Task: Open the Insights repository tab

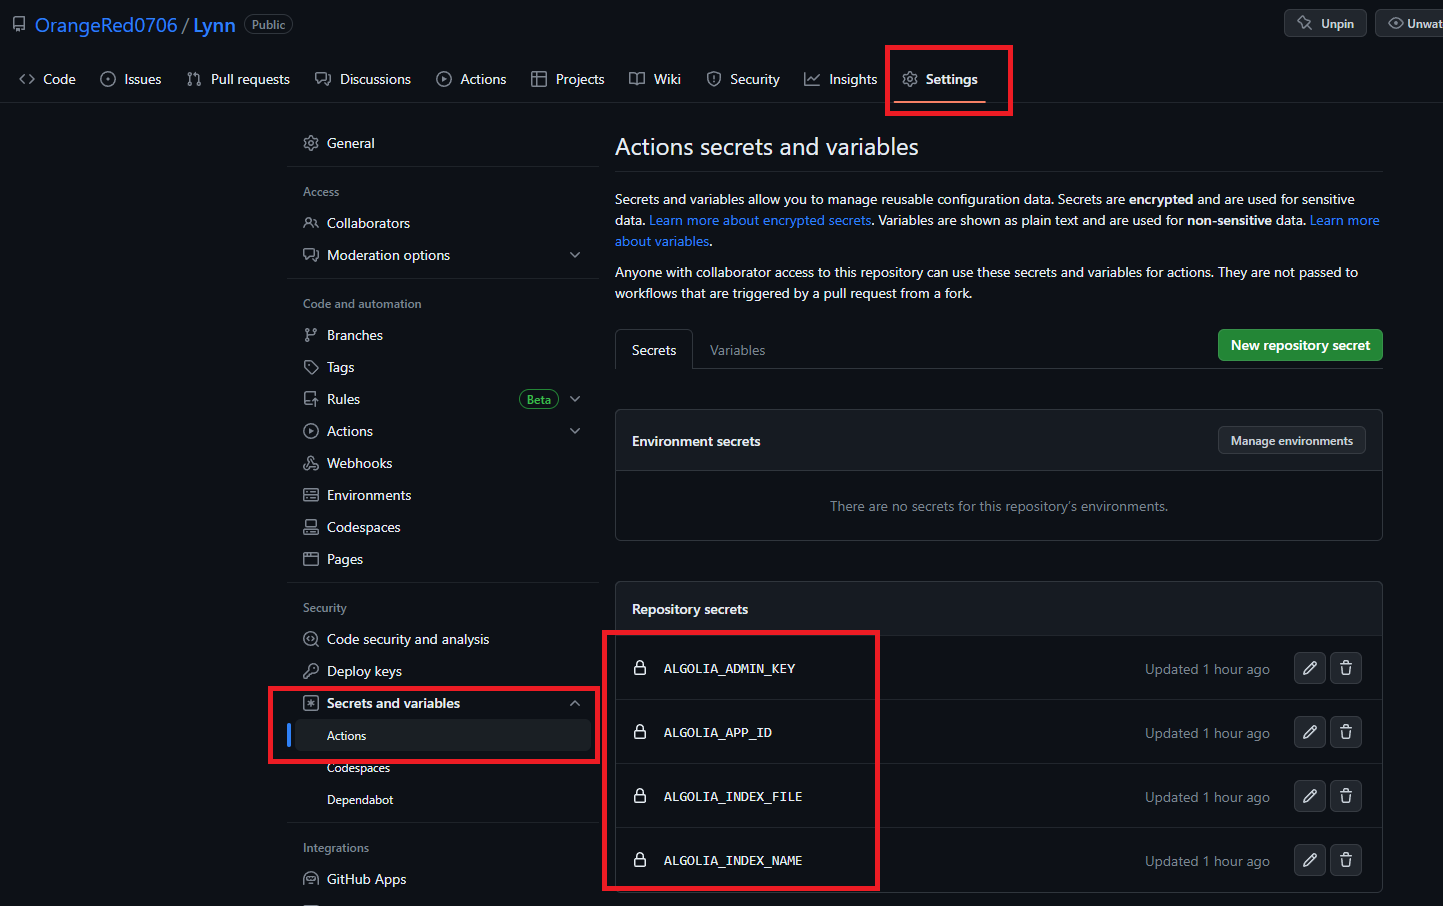Action: coord(841,79)
